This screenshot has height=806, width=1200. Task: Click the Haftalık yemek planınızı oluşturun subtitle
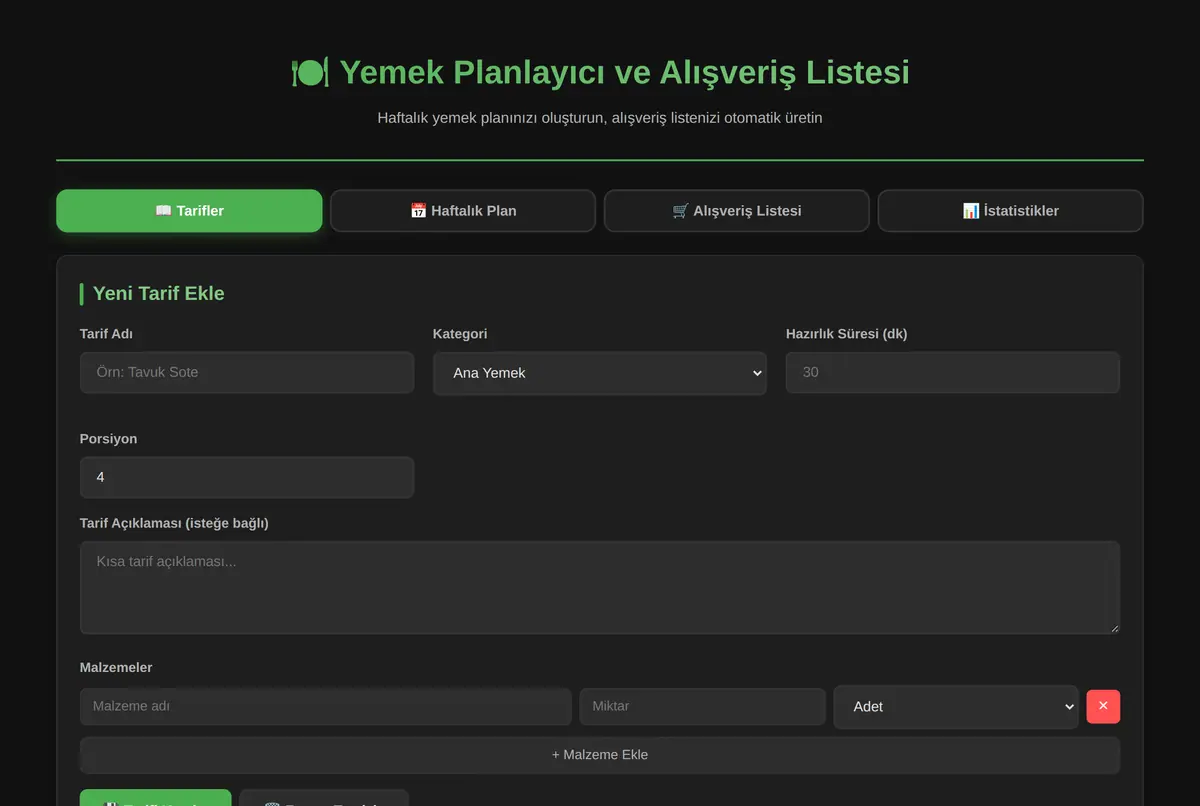pyautogui.click(x=600, y=118)
